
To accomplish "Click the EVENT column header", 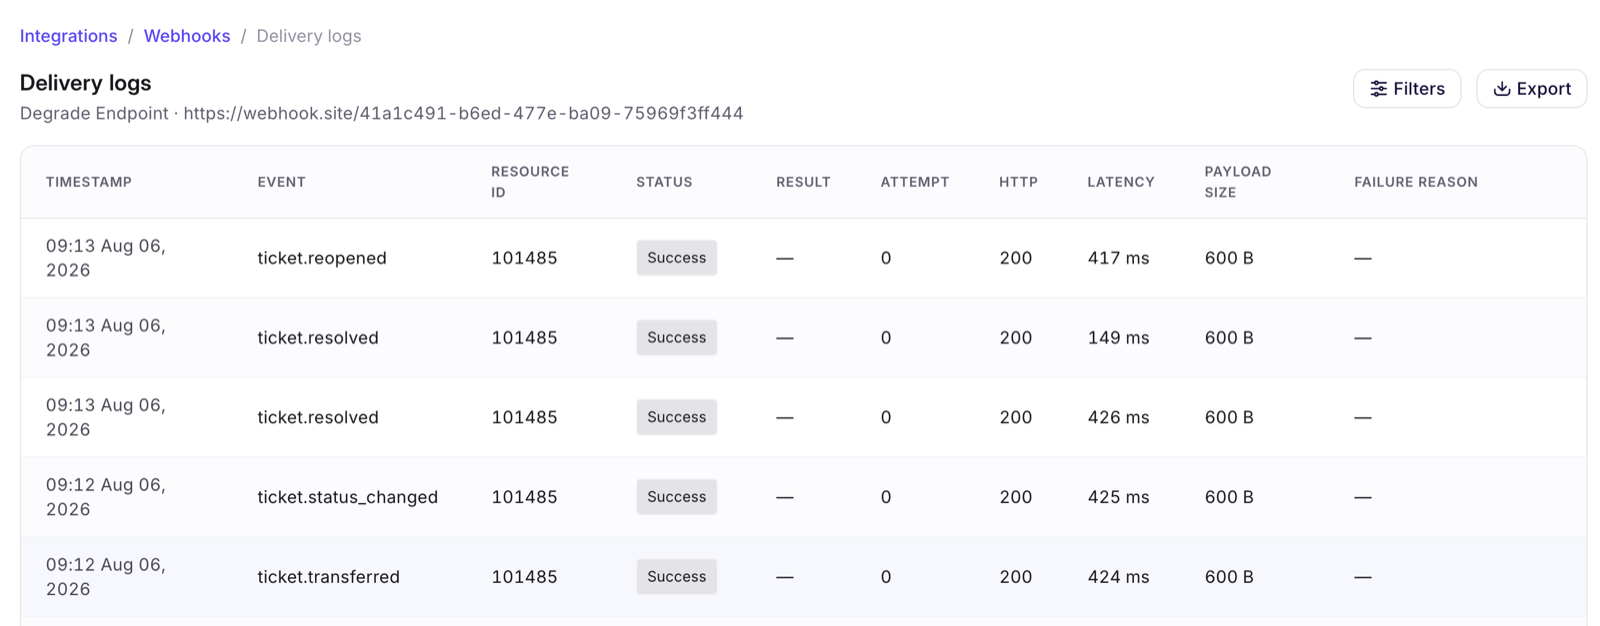I will click(282, 182).
